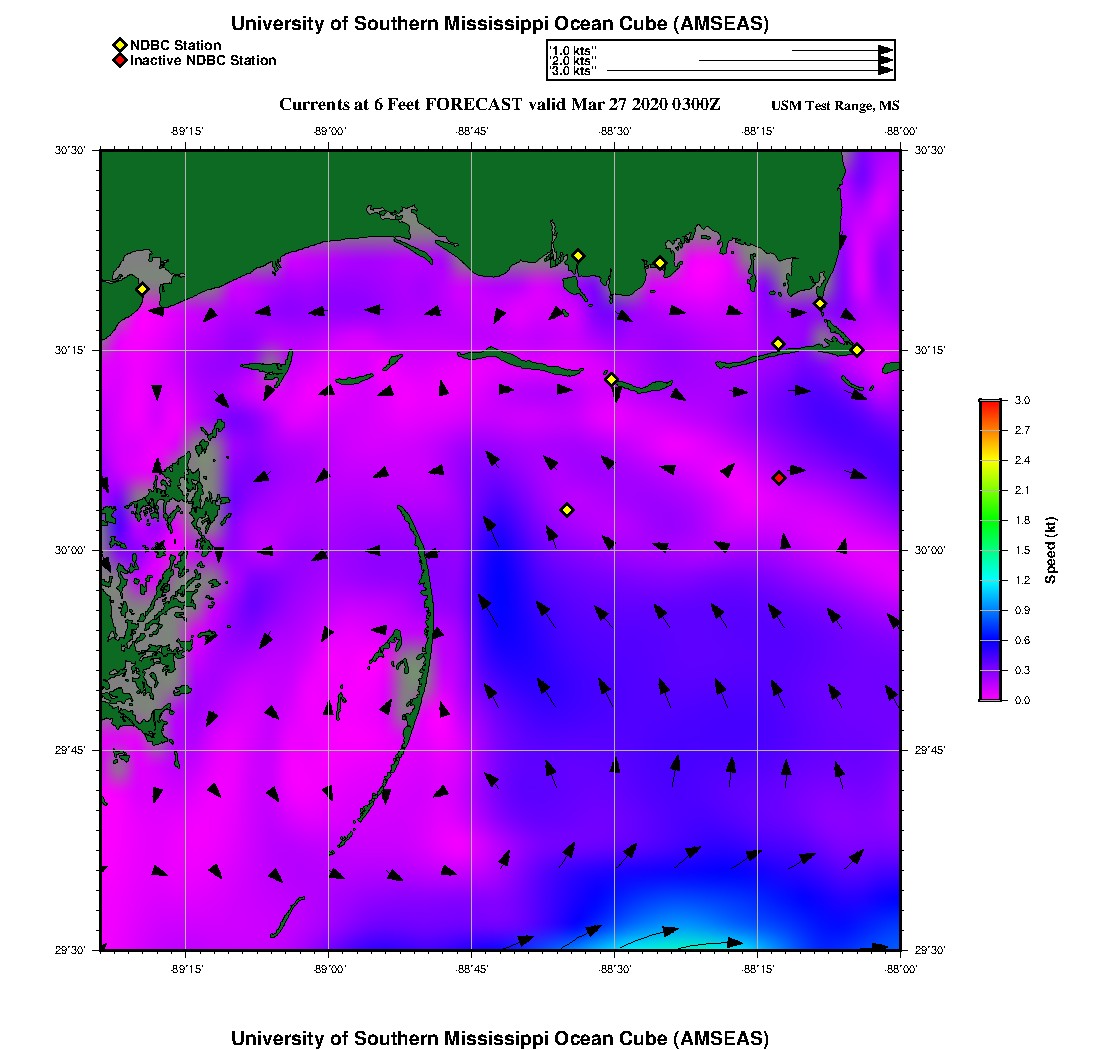Click the 1.0 kts scale arrow label
Viewport: 1100px width, 1050px height.
click(572, 50)
